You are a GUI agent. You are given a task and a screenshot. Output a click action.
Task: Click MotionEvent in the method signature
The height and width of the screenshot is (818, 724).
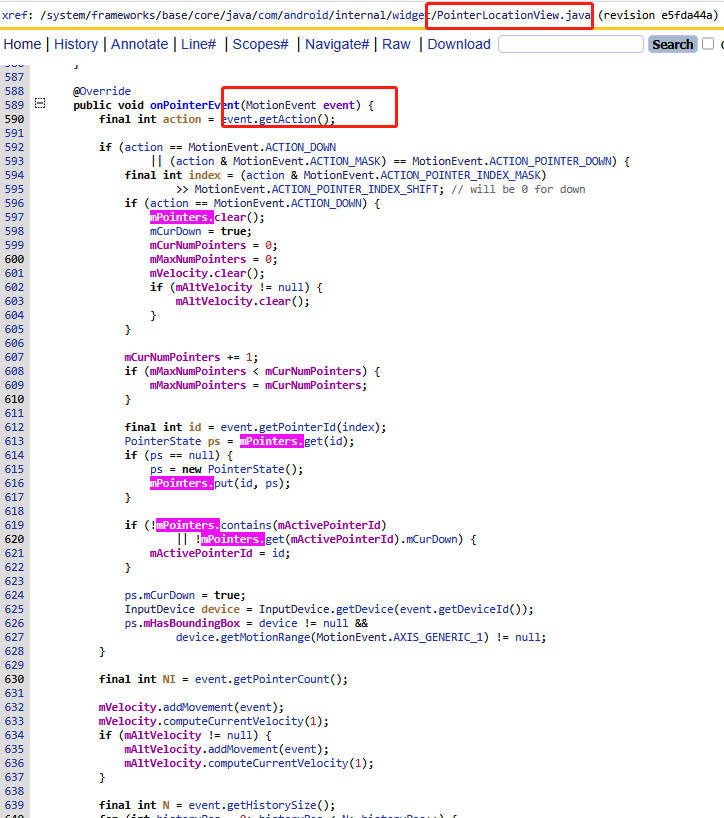point(281,105)
